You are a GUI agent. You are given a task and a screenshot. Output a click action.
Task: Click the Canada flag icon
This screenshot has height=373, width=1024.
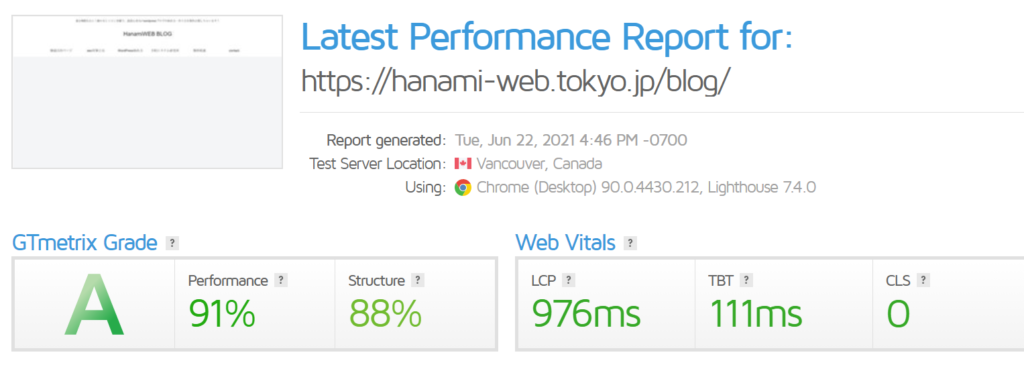point(463,163)
